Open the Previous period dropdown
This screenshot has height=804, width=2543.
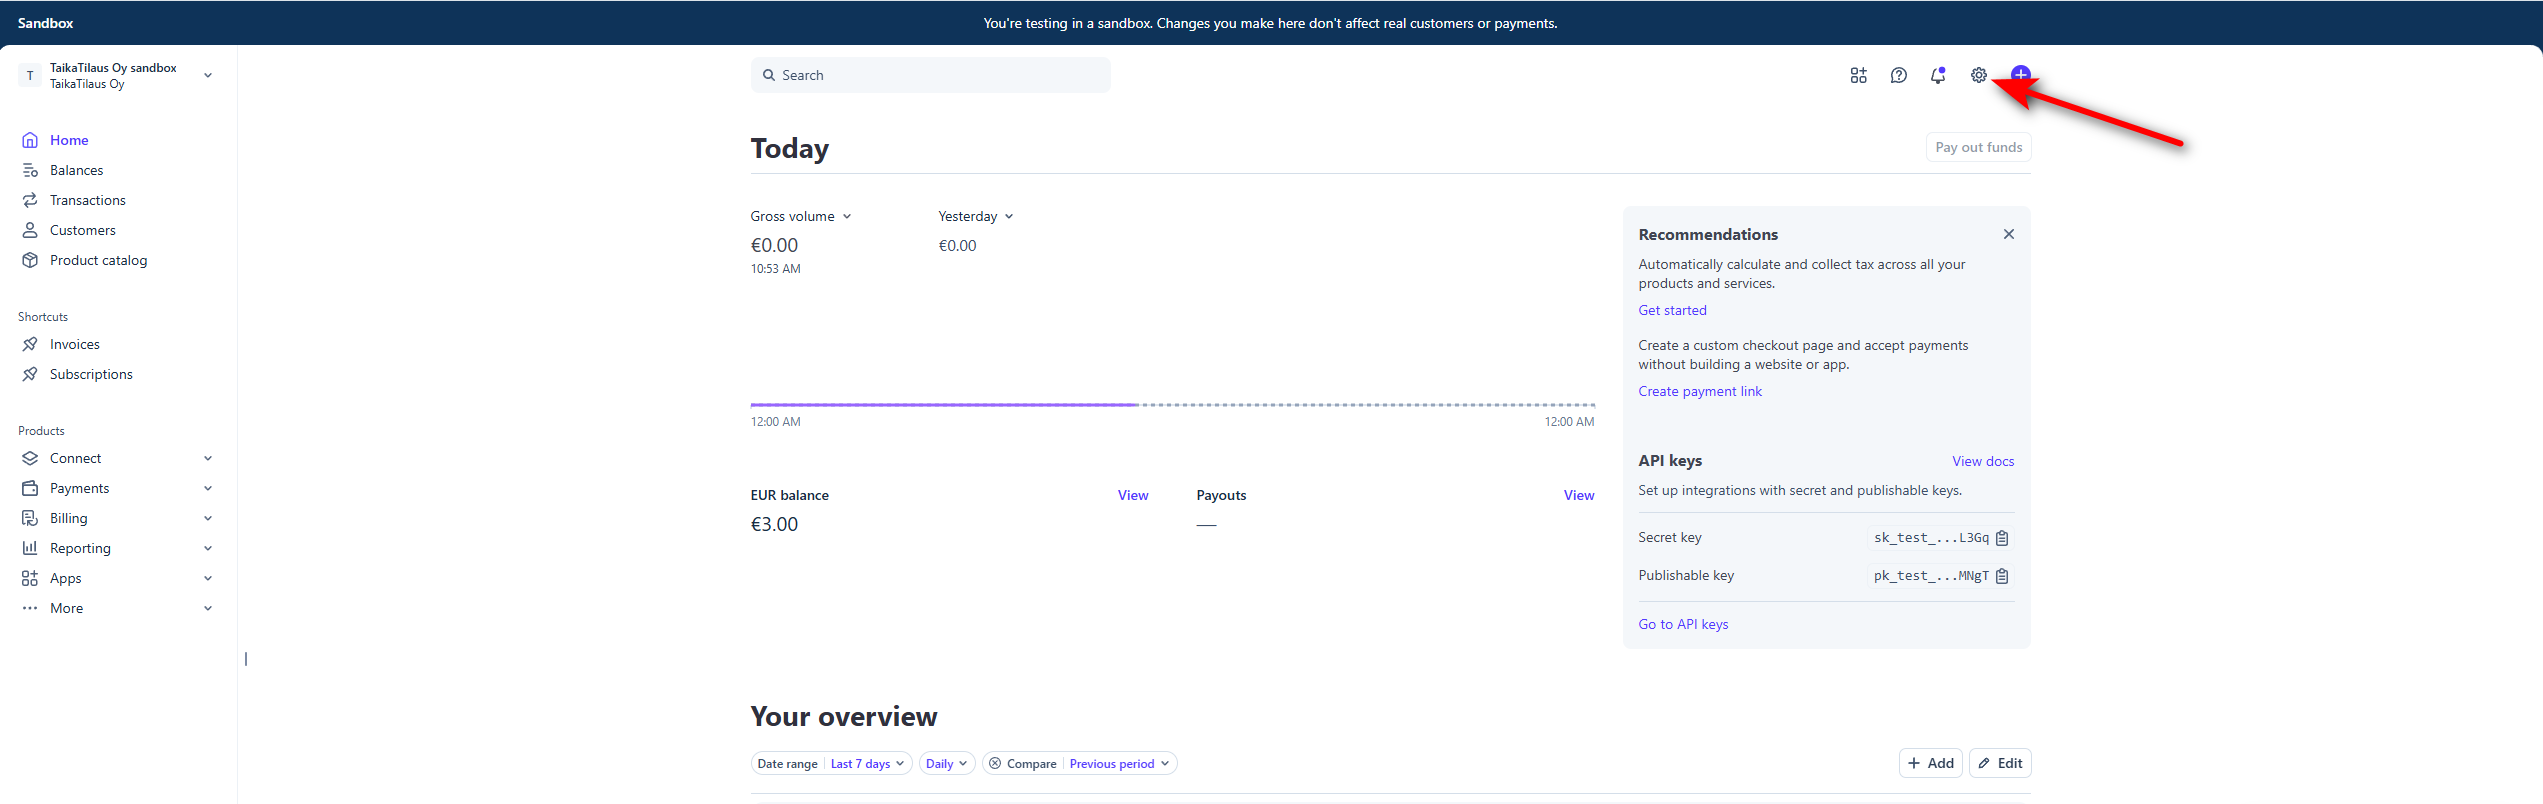(1119, 763)
